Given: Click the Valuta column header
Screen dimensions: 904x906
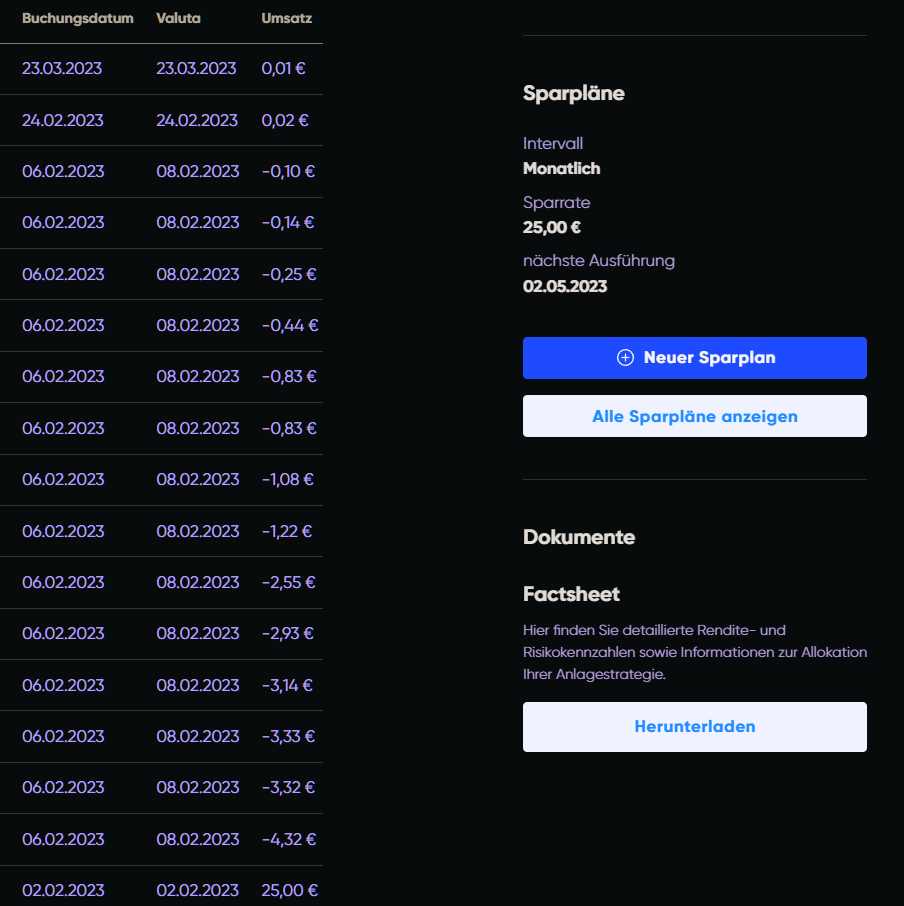Looking at the screenshot, I should tap(178, 18).
